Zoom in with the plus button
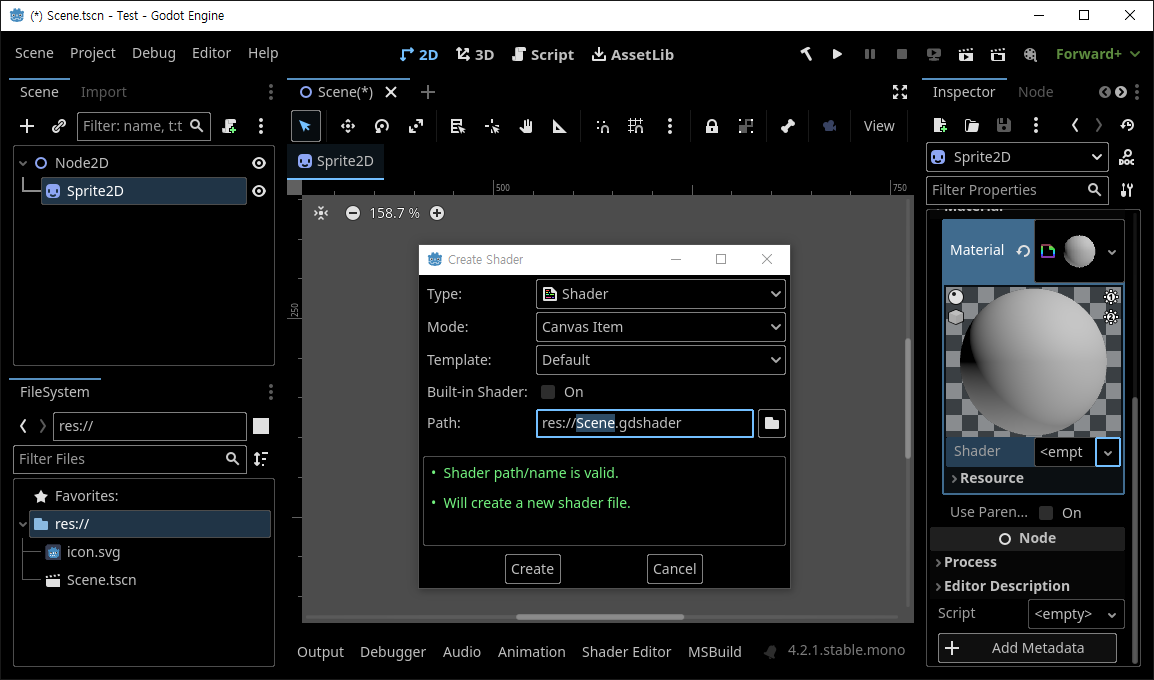This screenshot has width=1154, height=680. point(436,213)
